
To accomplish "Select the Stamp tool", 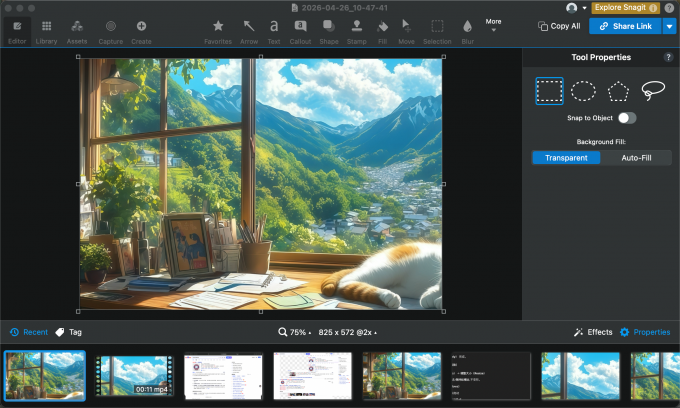I will click(356, 32).
